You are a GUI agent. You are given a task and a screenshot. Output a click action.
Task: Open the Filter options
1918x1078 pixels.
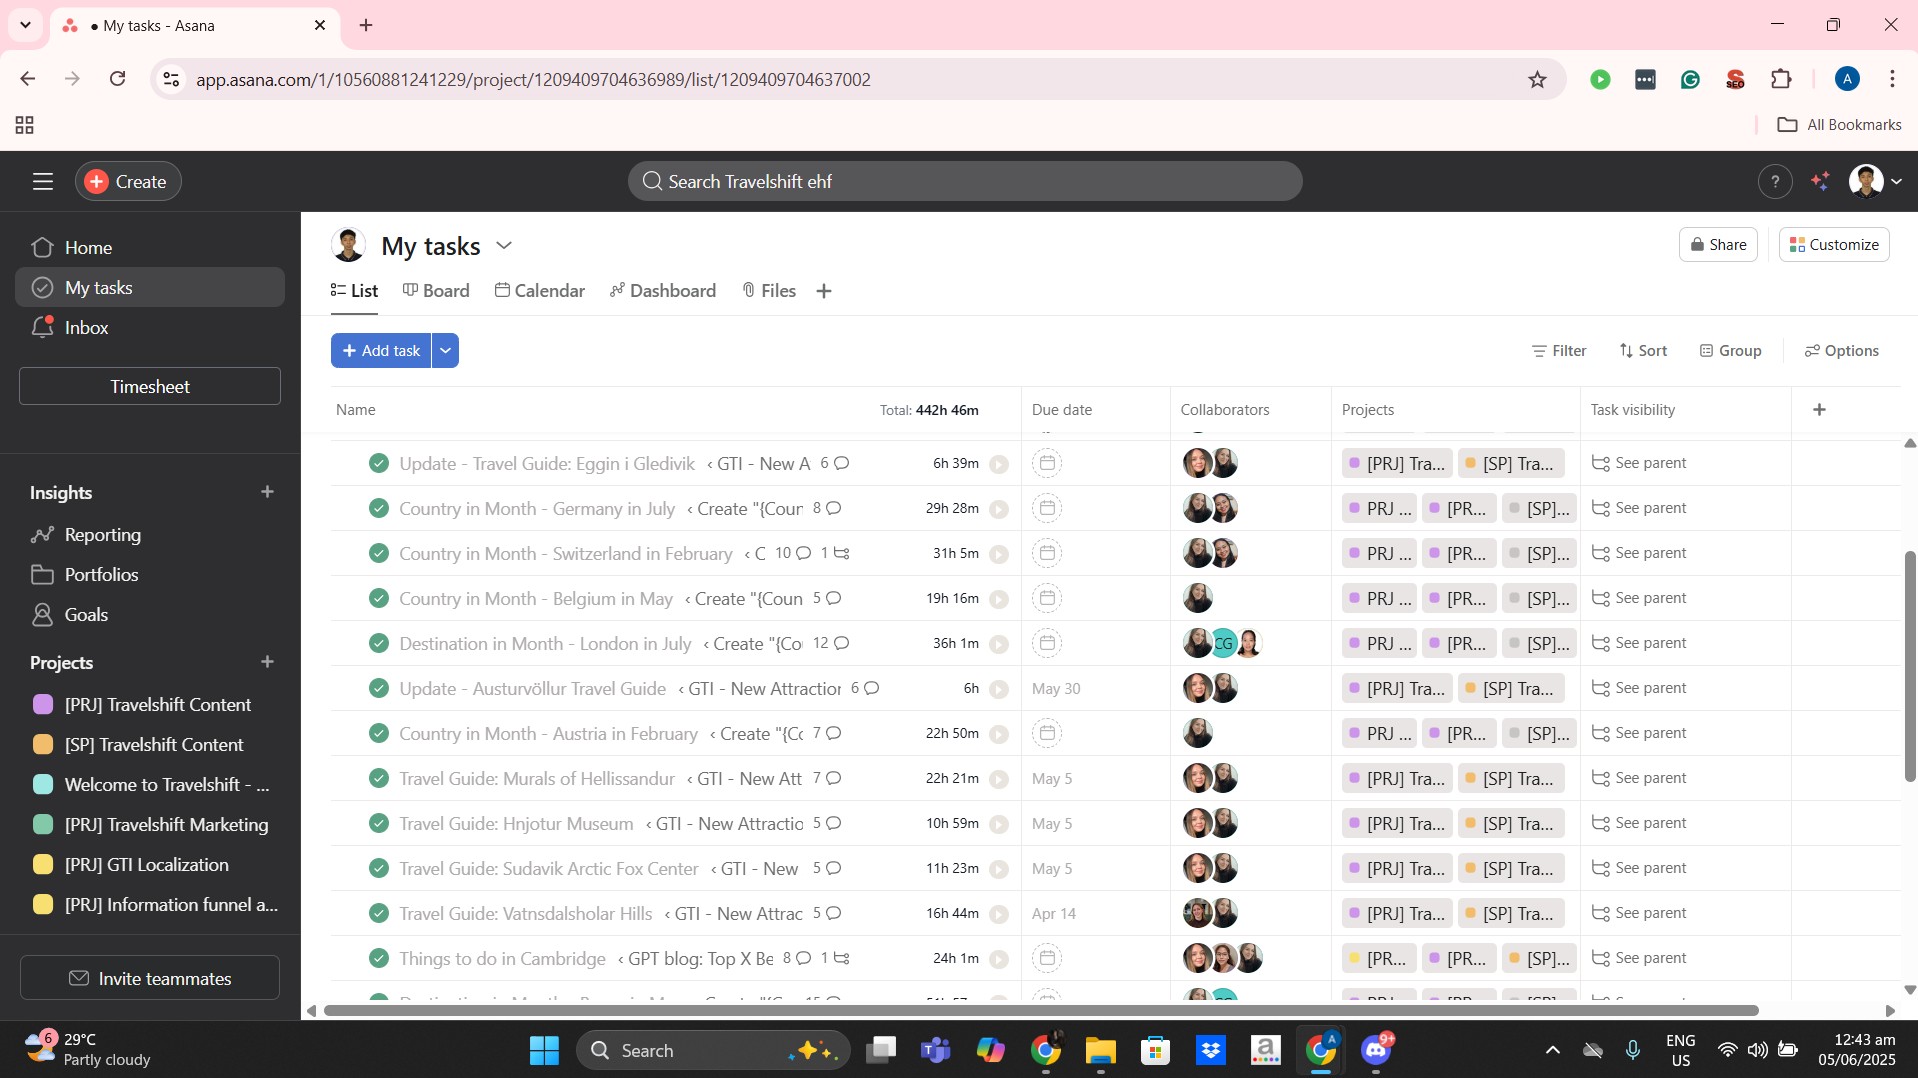click(1559, 351)
